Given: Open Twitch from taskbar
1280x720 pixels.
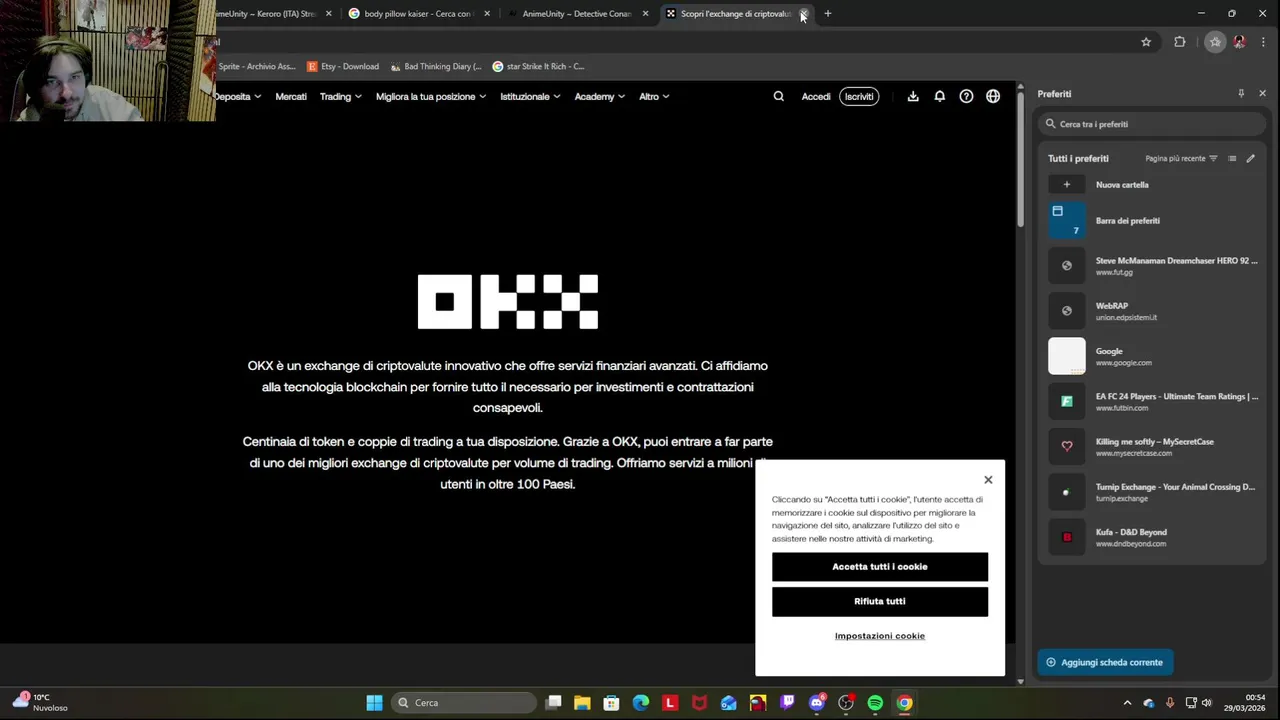Looking at the screenshot, I should (x=787, y=703).
